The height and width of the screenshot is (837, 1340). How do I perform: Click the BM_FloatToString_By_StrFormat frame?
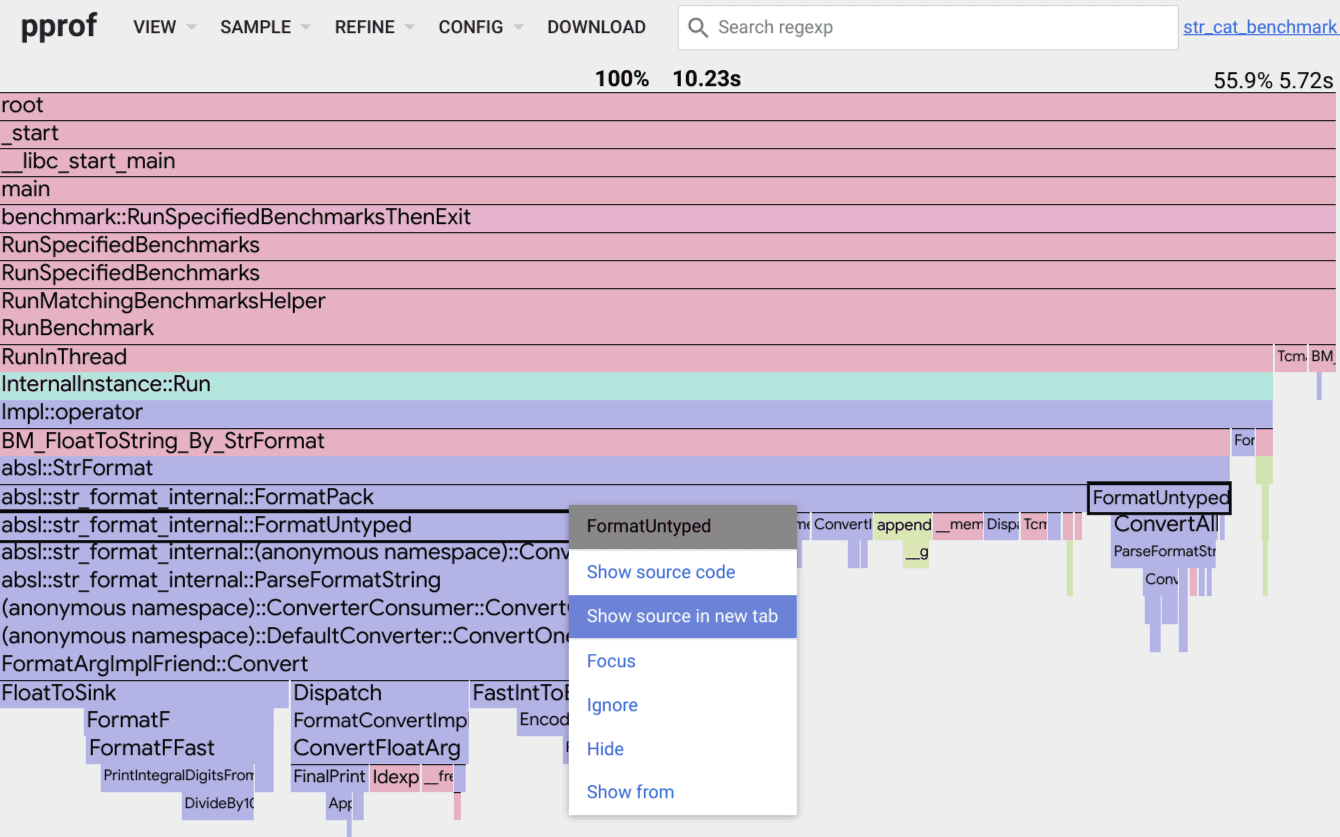[614, 441]
